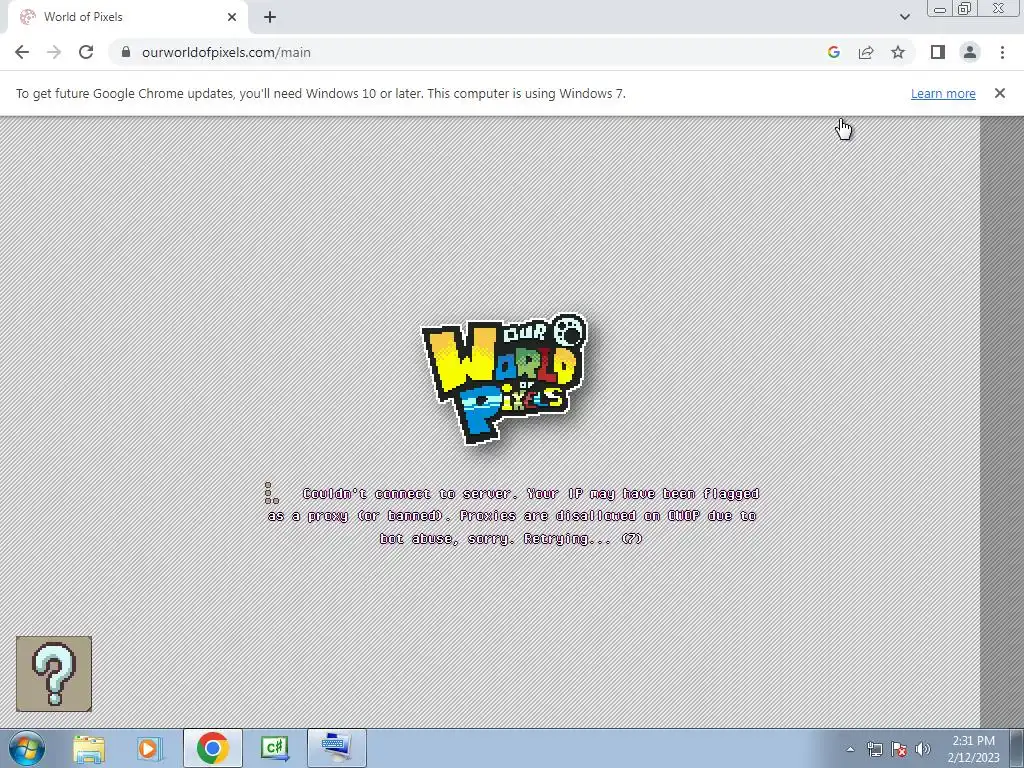Image resolution: width=1024 pixels, height=768 pixels.
Task: Bookmark this tab with the star
Action: click(x=898, y=52)
